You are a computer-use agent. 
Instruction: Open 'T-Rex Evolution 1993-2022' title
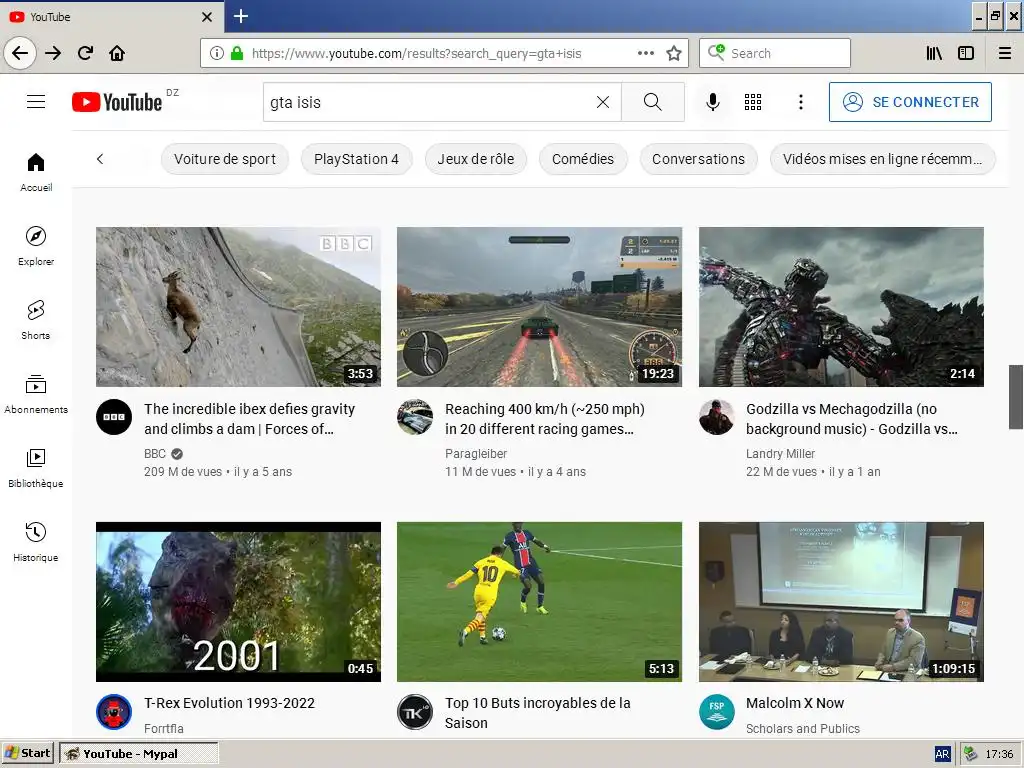pyautogui.click(x=229, y=703)
